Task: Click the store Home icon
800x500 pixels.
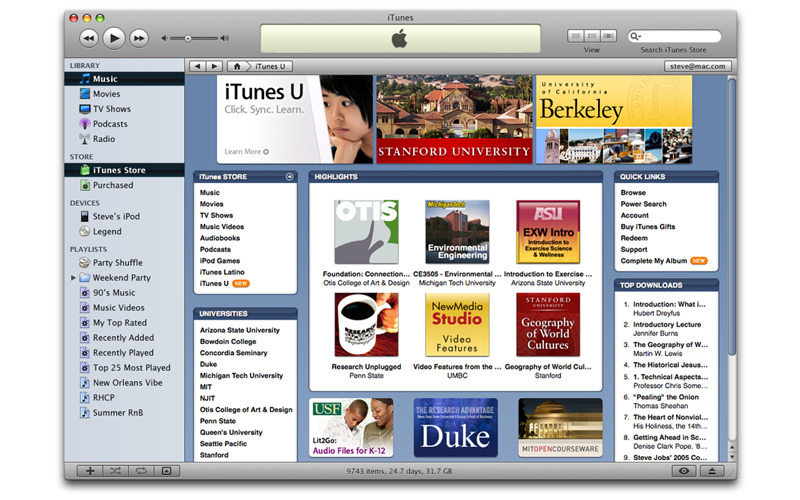Action: (237, 66)
